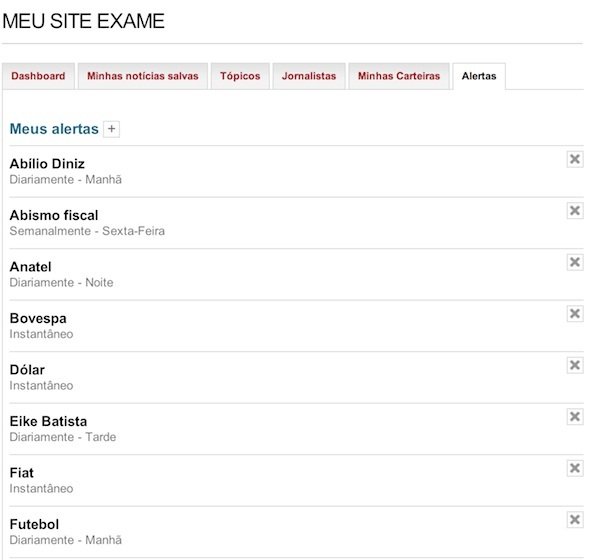Delete the Abismo fiscal alert

coord(575,211)
